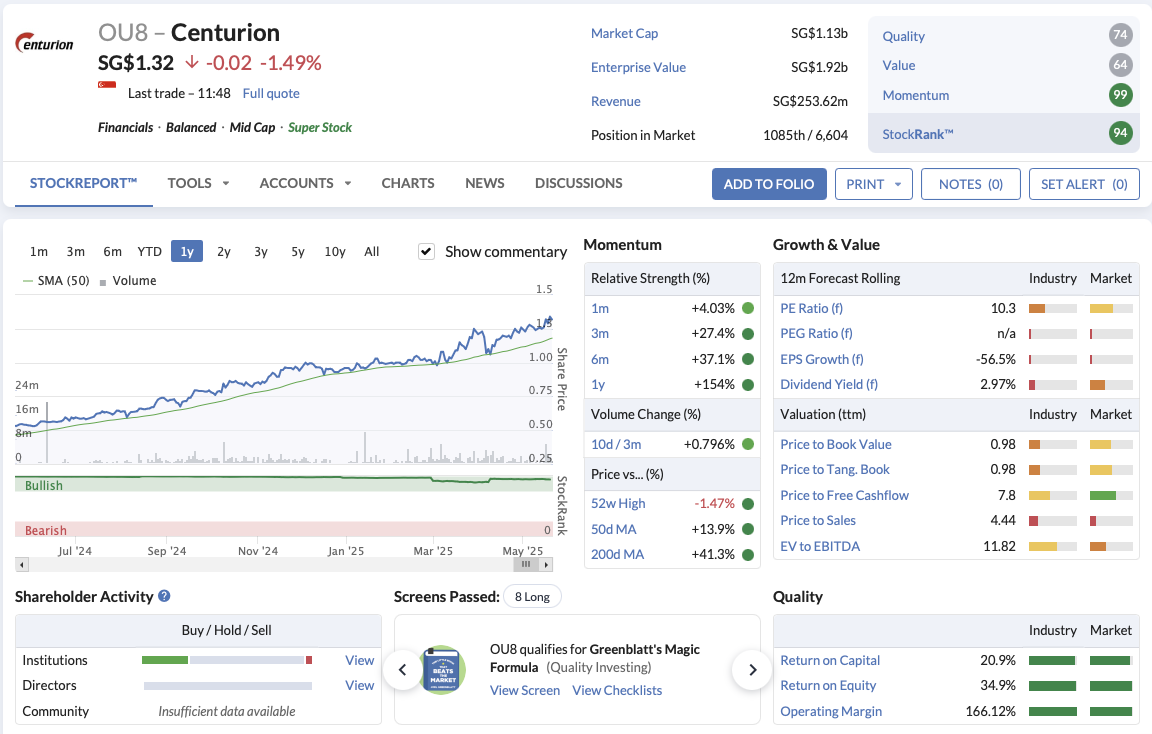Open the 10d / 3m volume change link
Image resolution: width=1152 pixels, height=734 pixels.
tap(616, 444)
